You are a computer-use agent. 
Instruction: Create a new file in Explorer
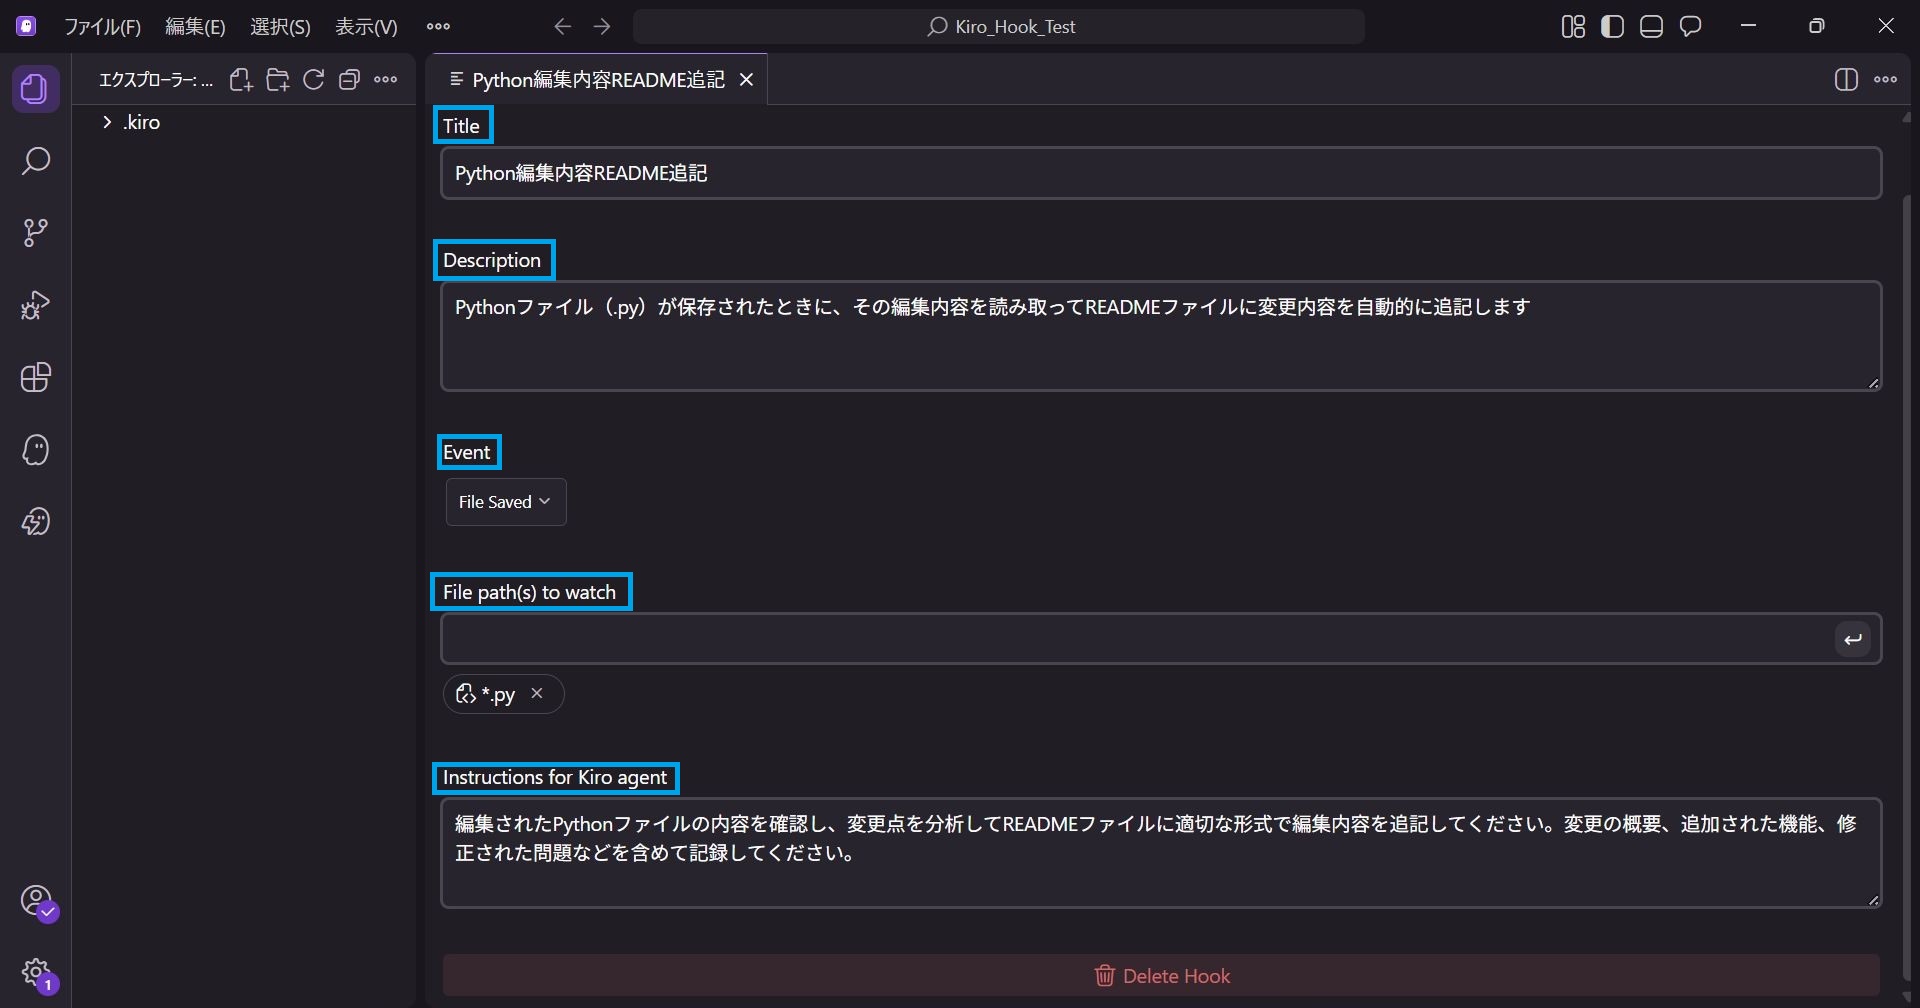[x=240, y=79]
